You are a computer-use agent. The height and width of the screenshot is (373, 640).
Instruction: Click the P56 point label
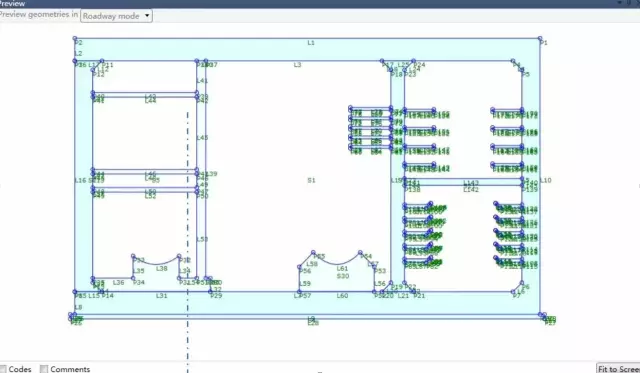pos(305,271)
